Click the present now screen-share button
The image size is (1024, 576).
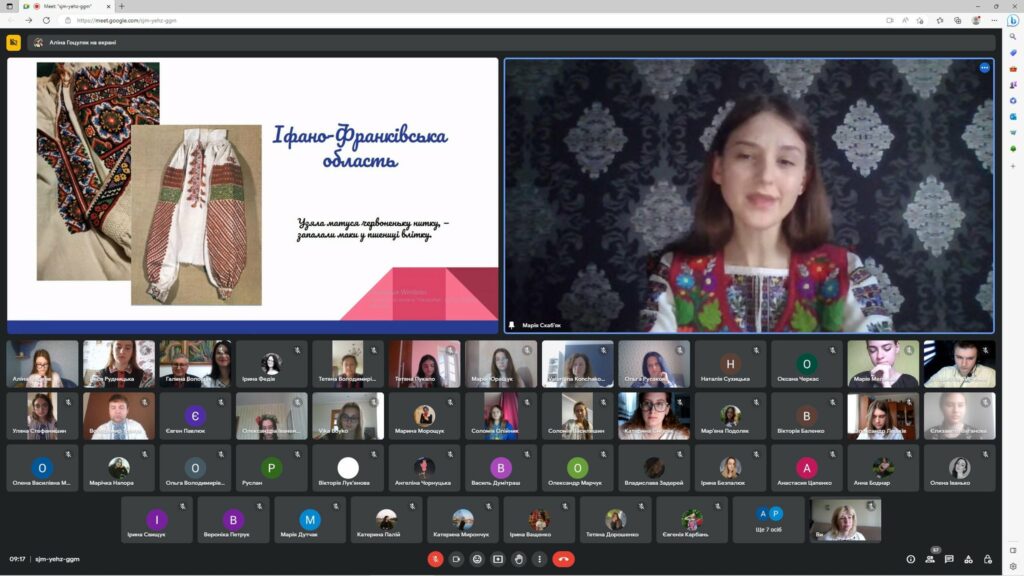(498, 559)
